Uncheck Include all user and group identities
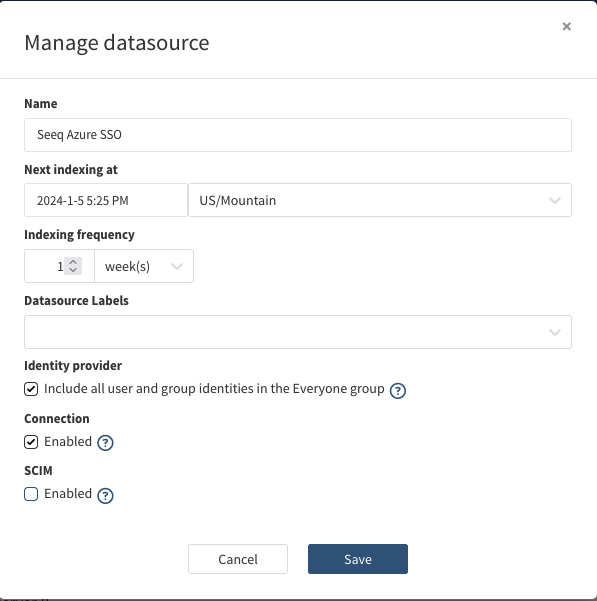The width and height of the screenshot is (597, 601). coord(31,389)
